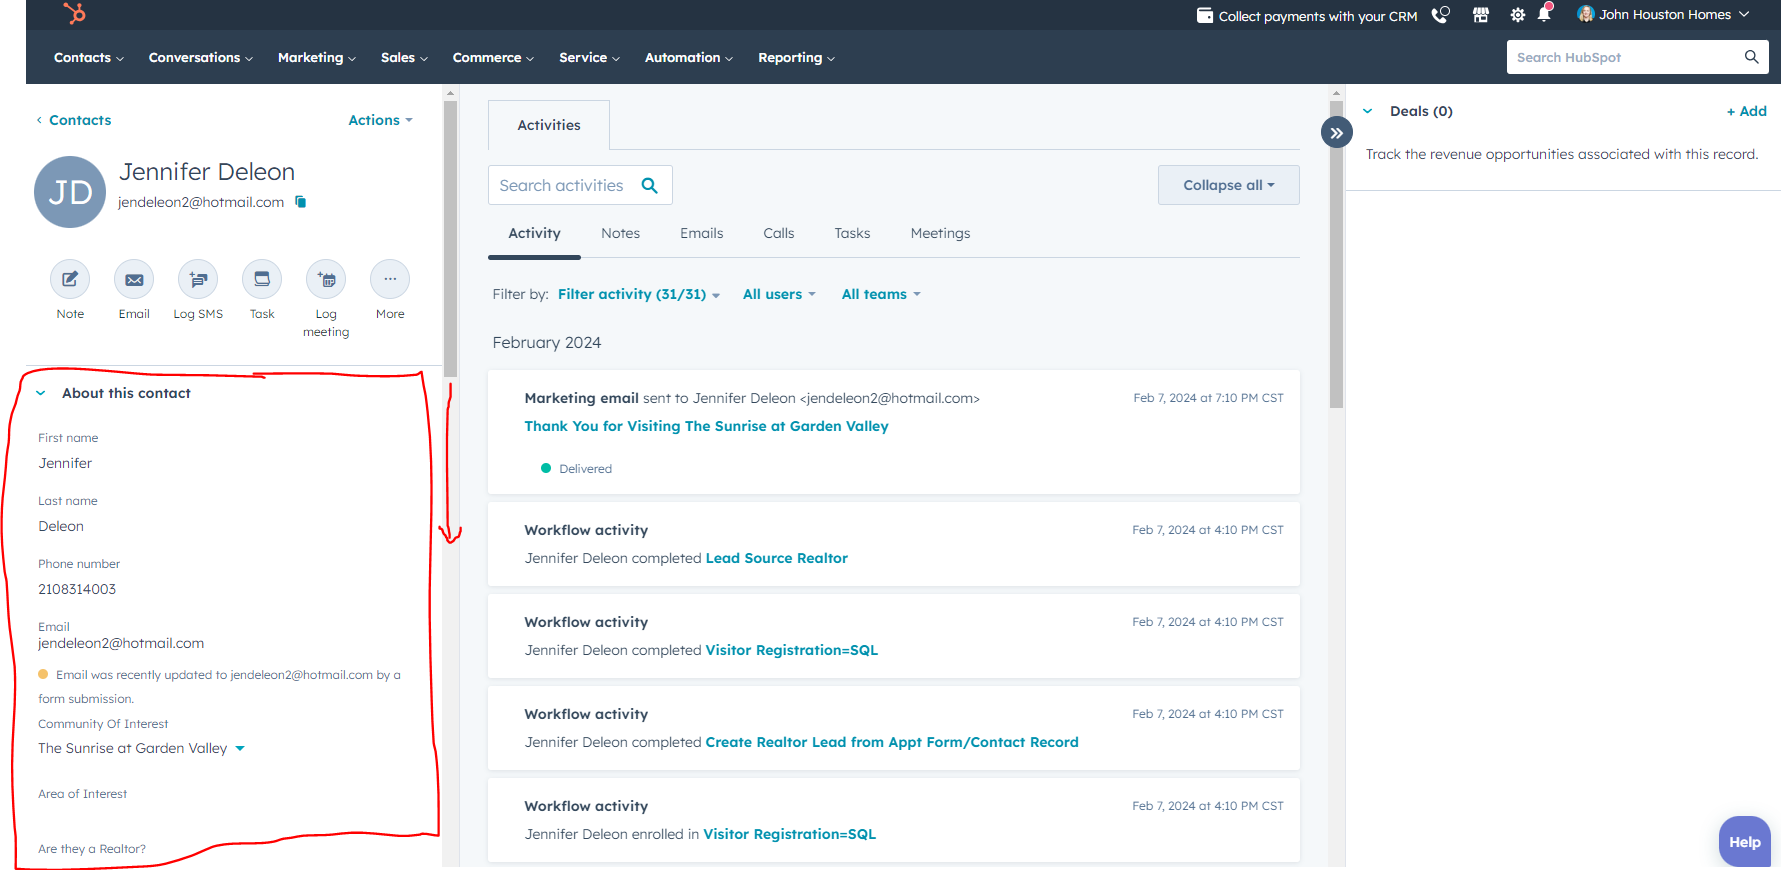Open the Actions dropdown
Viewport: 1781px width, 870px height.
click(380, 120)
